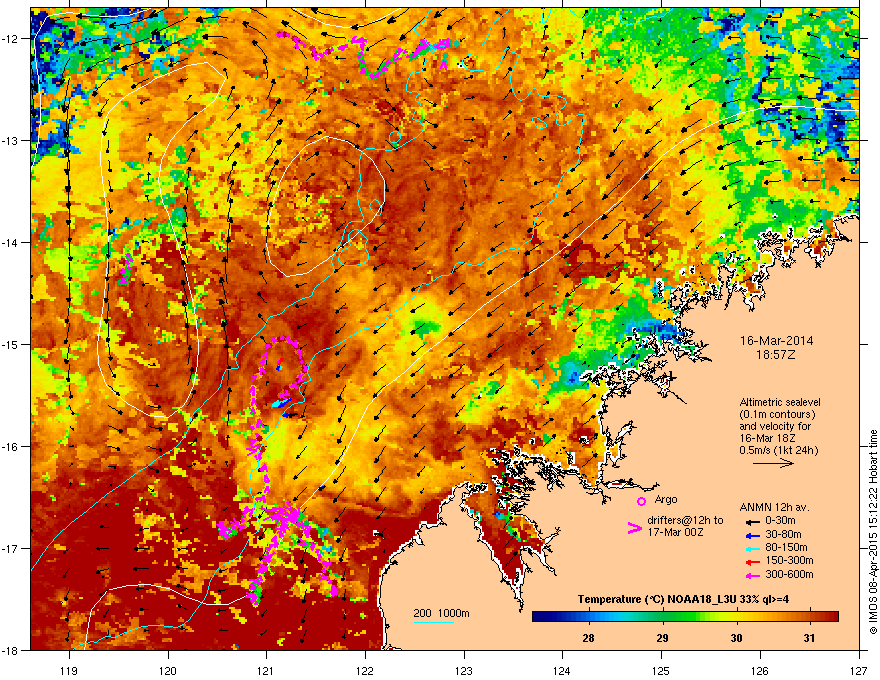Click the 'ANMN 12h av.' heading
Screen dimensions: 880x680
click(774, 507)
